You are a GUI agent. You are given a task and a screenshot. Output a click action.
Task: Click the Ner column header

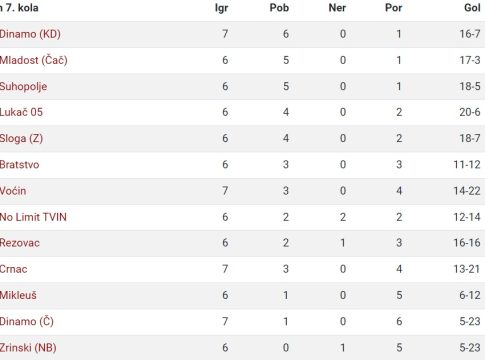337,8
